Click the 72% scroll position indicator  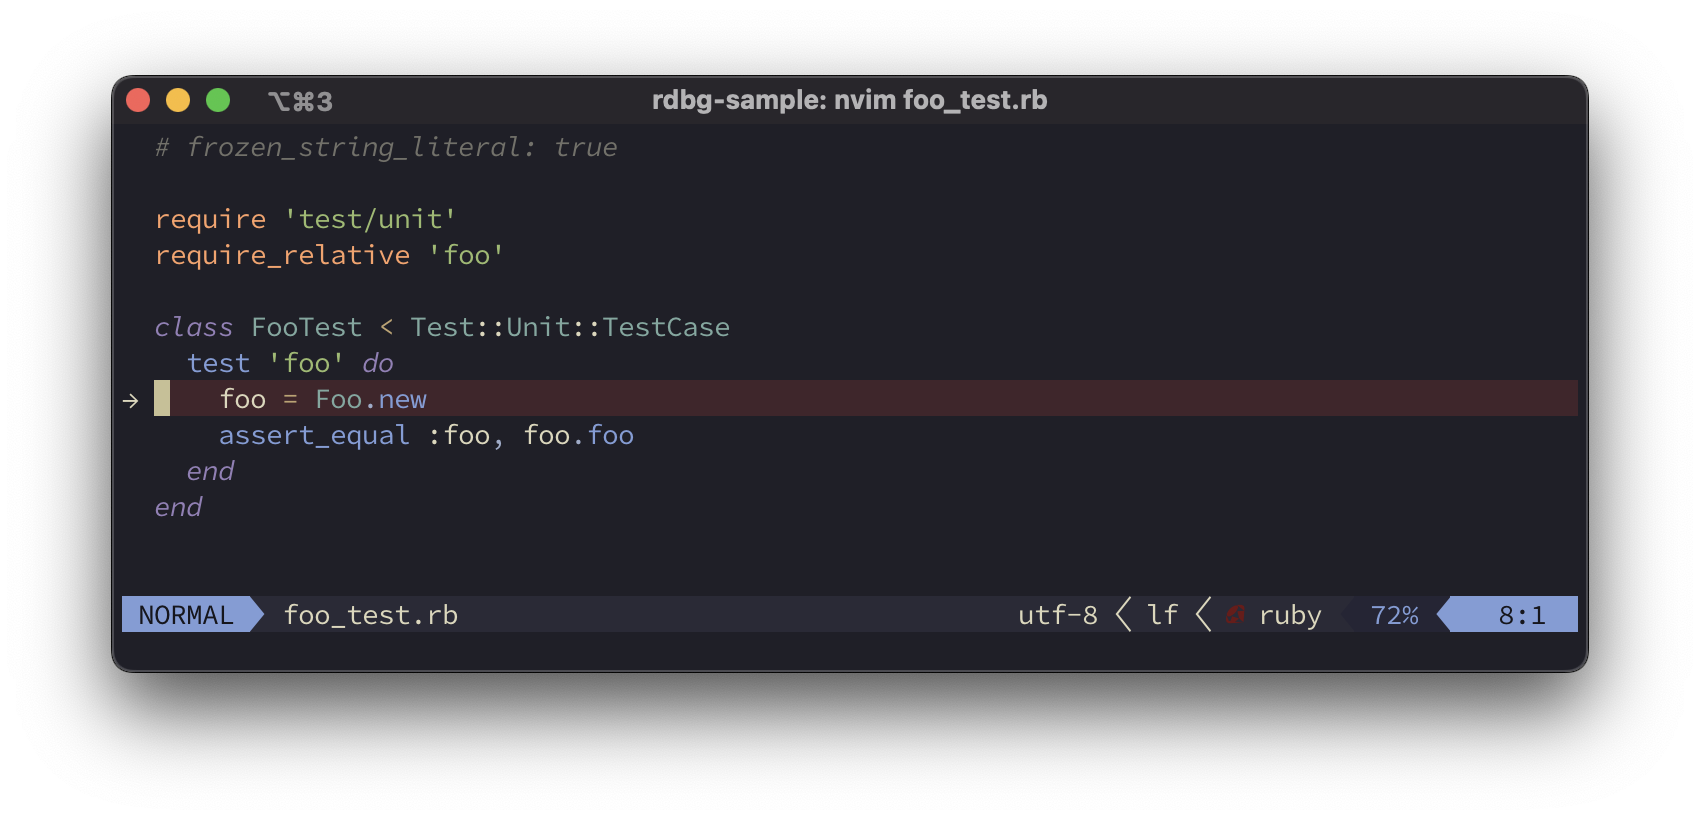[1394, 615]
